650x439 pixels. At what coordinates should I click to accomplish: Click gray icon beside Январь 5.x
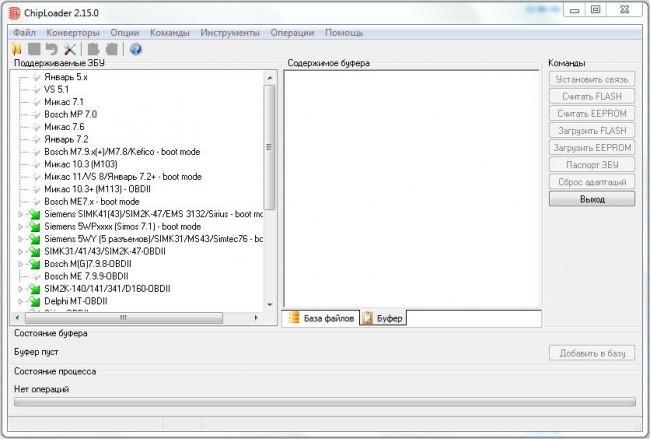point(36,77)
